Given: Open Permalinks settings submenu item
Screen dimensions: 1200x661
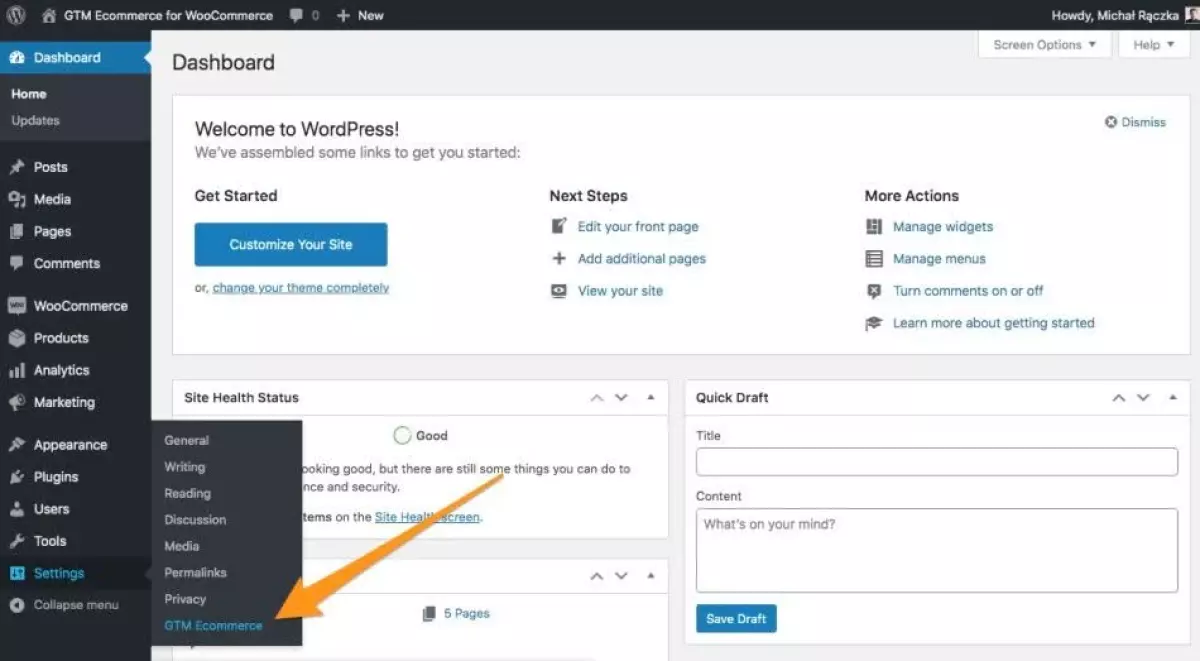Looking at the screenshot, I should tap(196, 573).
